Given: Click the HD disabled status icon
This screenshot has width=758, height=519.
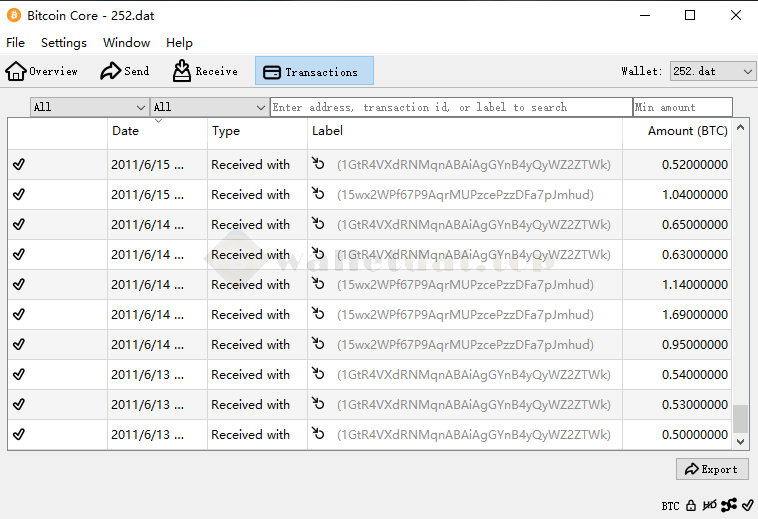Looking at the screenshot, I should coord(709,505).
